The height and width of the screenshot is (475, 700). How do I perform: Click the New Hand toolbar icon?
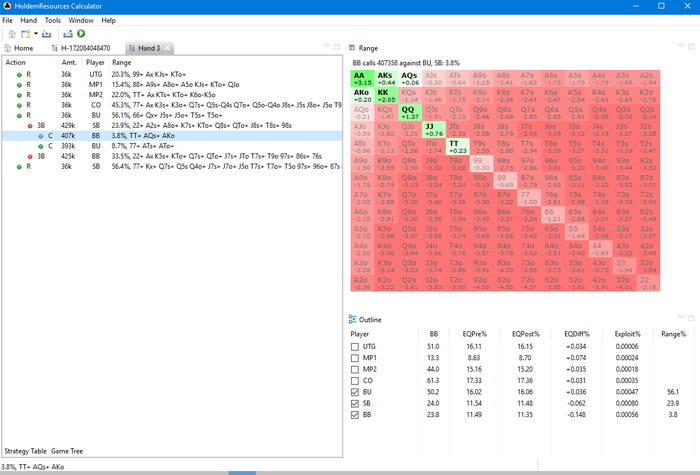coord(25,34)
